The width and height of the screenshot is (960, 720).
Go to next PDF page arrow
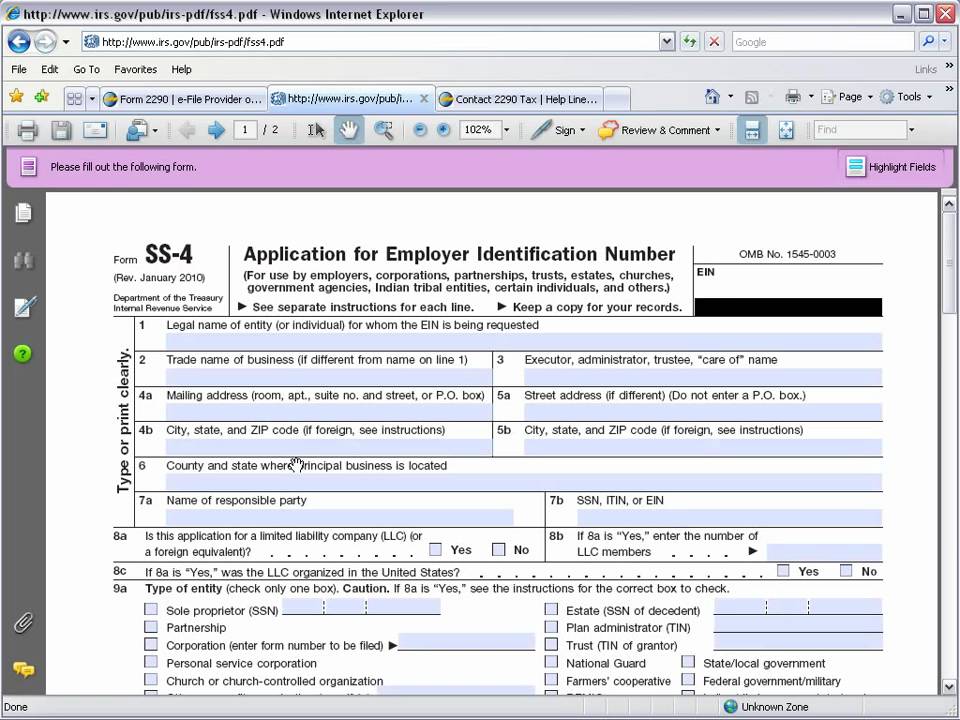pyautogui.click(x=216, y=130)
